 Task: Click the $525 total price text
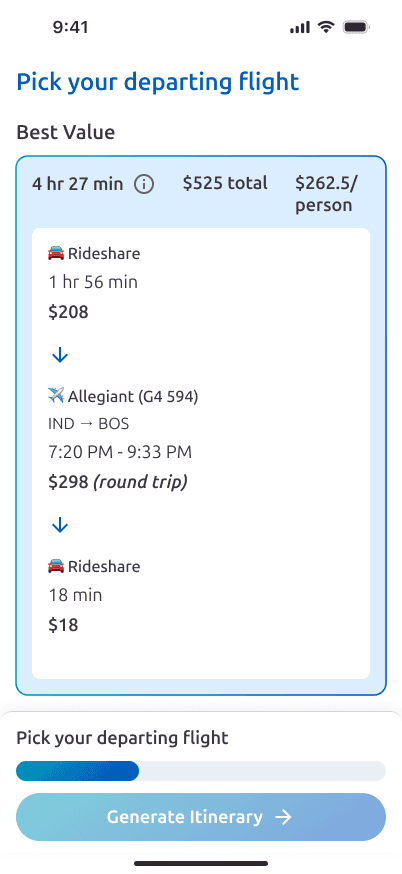[225, 183]
